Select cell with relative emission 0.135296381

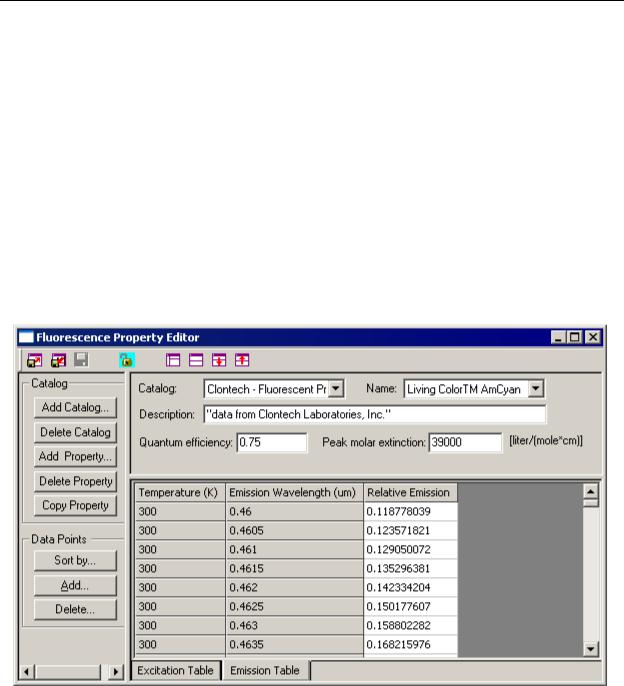[410, 569]
